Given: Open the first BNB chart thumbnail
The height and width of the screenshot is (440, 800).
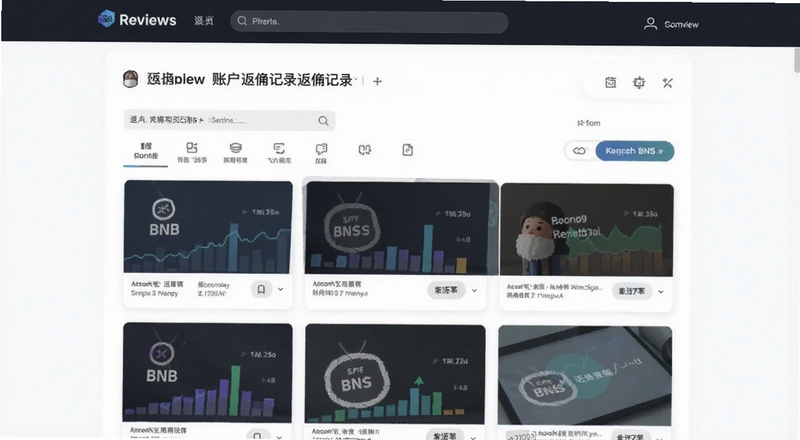Looking at the screenshot, I should 208,227.
